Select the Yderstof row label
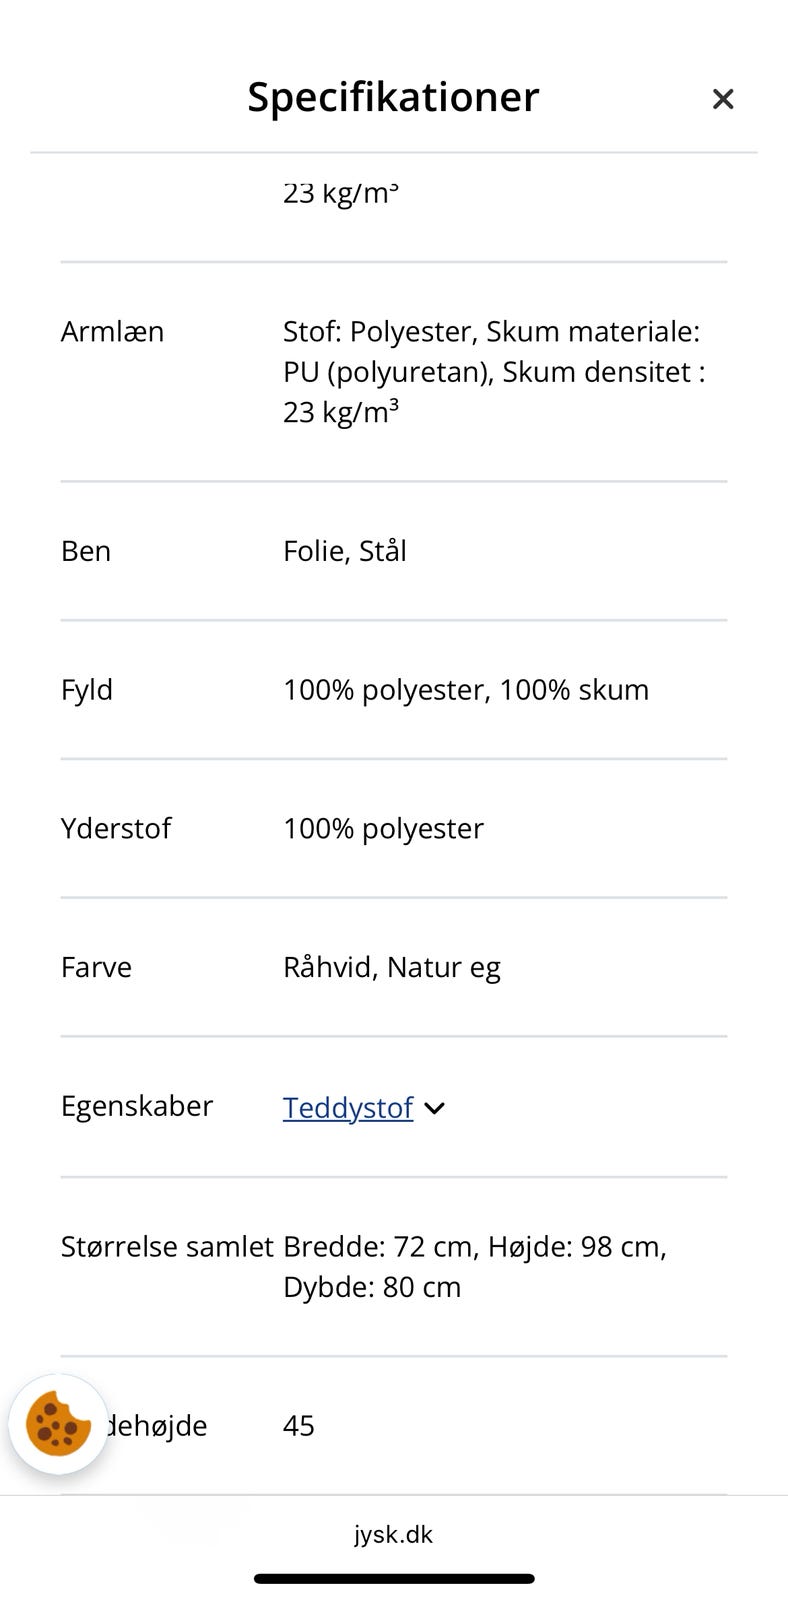Image resolution: width=788 pixels, height=1600 pixels. pyautogui.click(x=116, y=828)
